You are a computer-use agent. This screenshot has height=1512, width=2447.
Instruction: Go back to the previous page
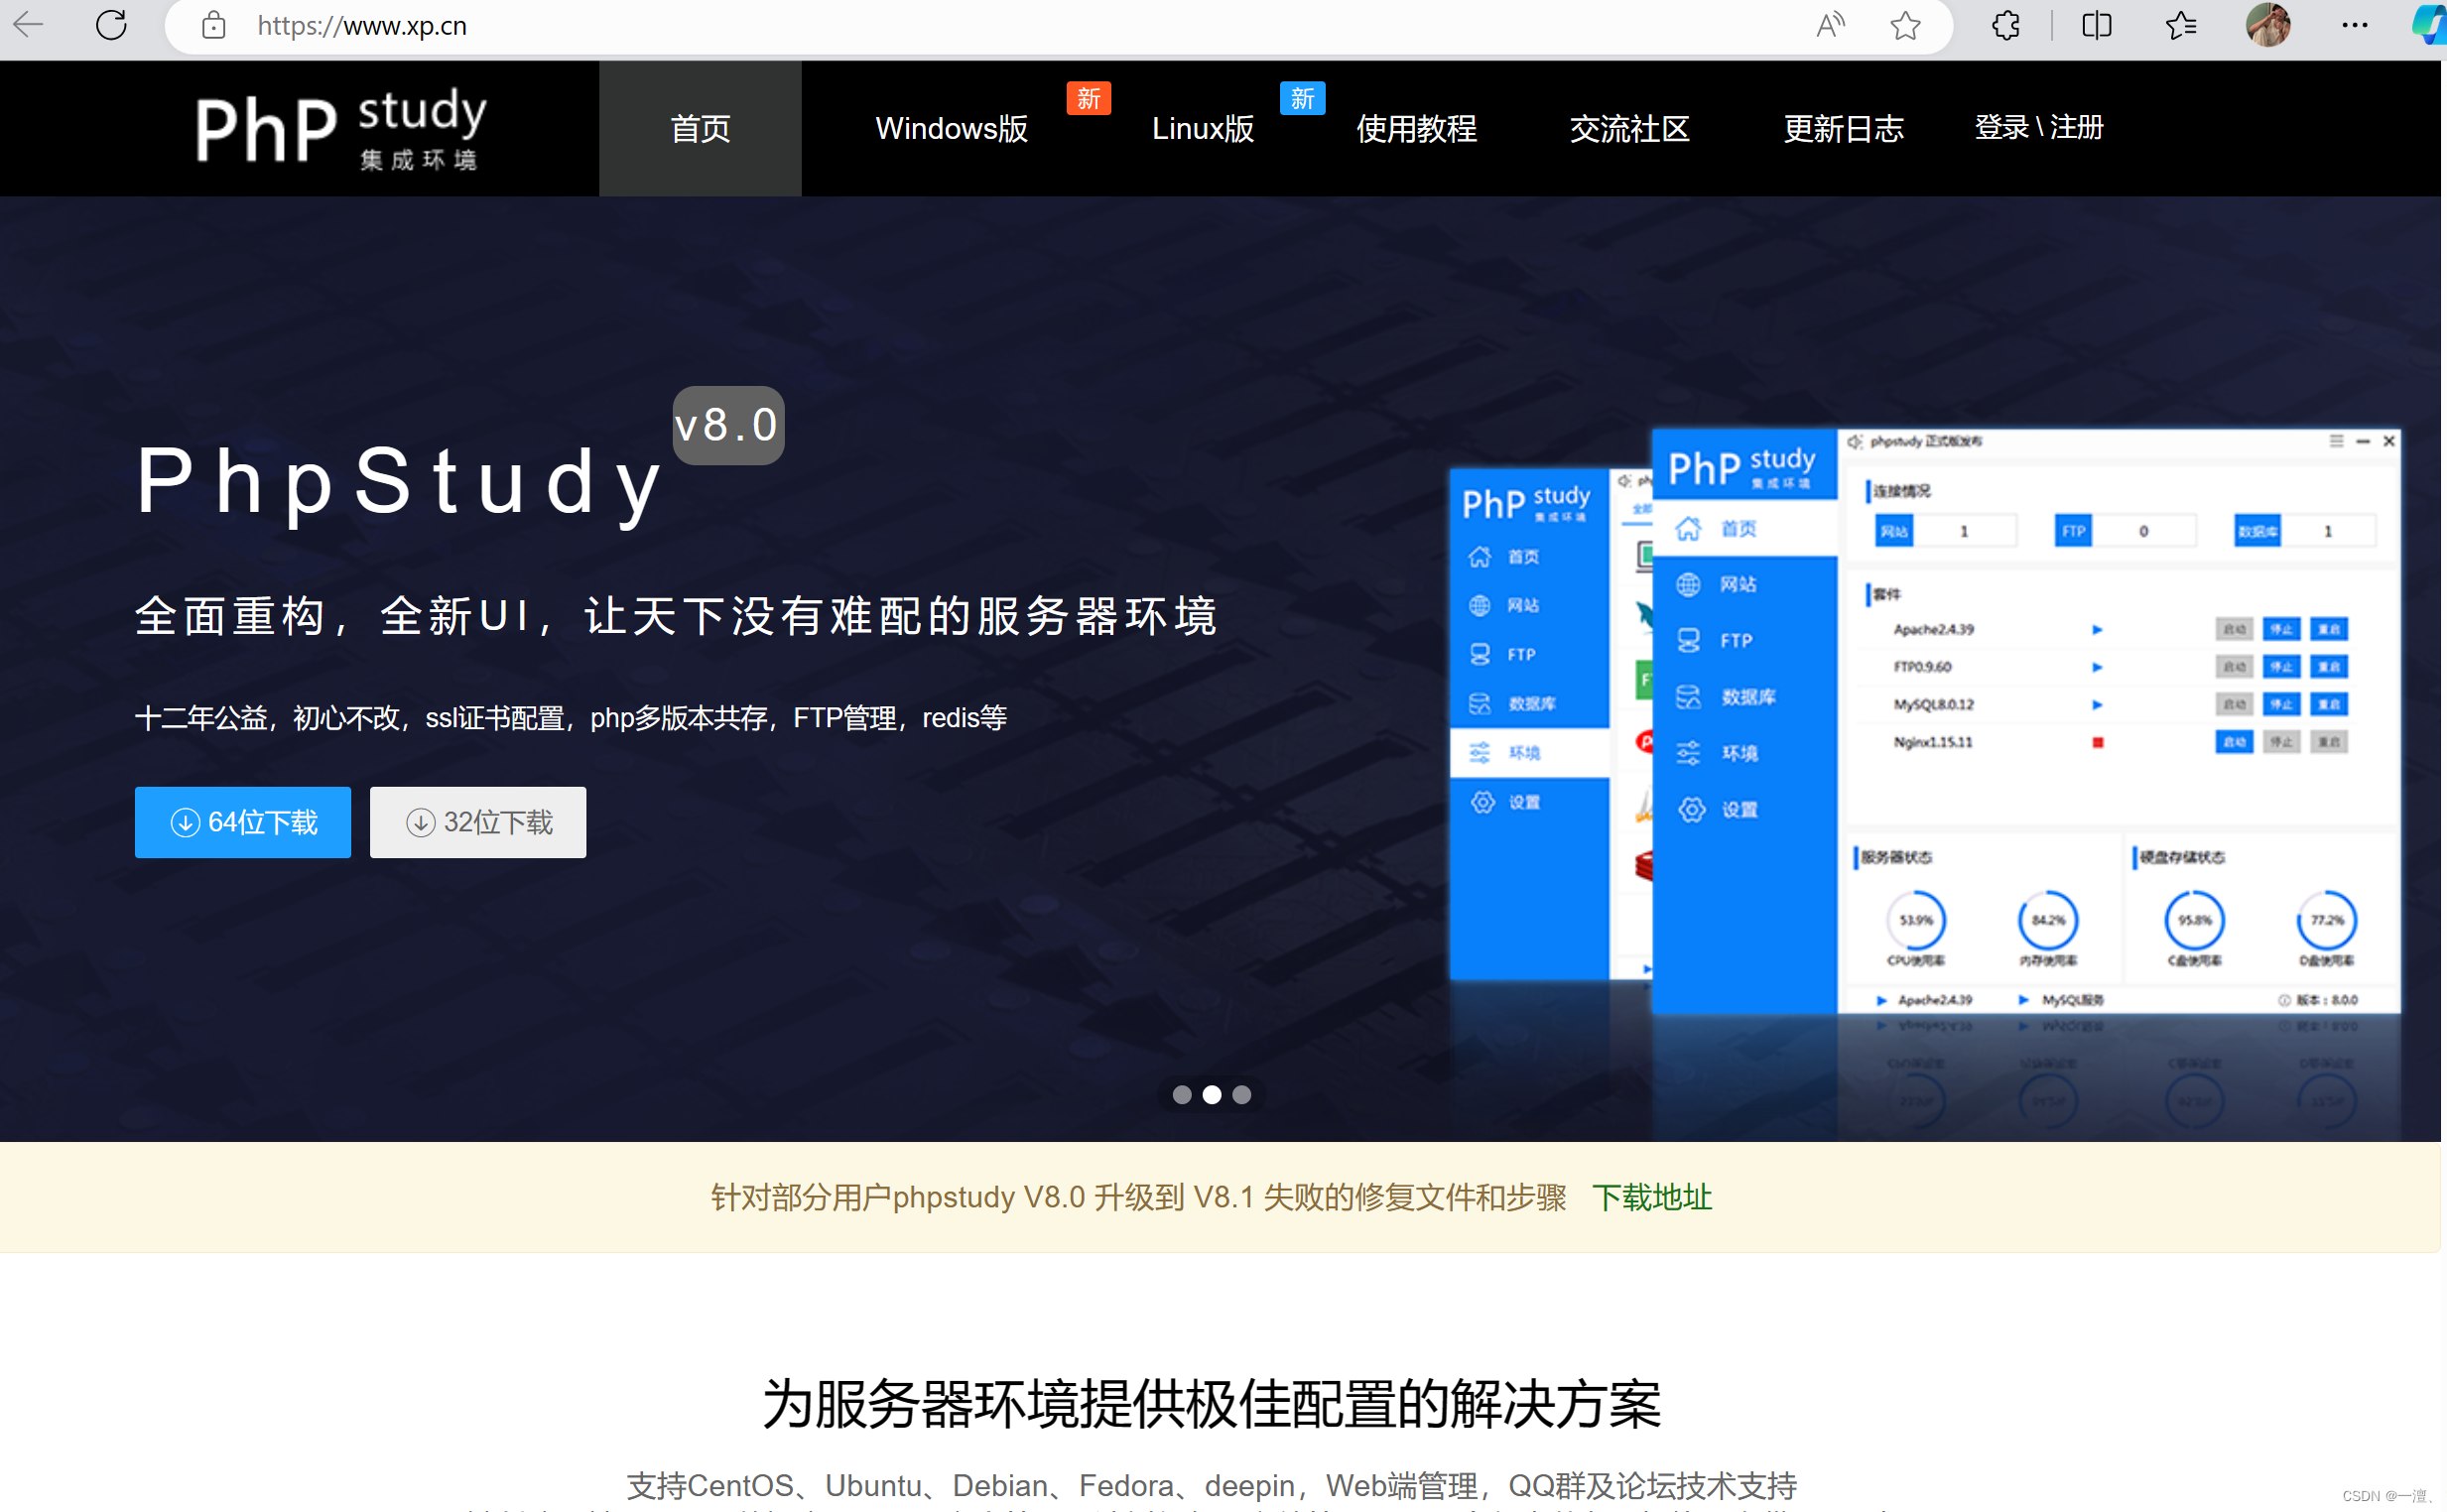(29, 25)
